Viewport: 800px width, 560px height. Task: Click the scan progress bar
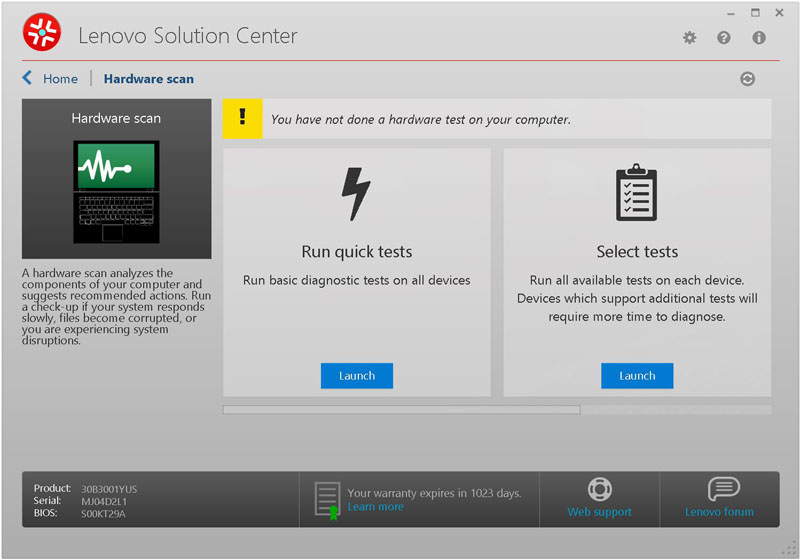pos(402,410)
